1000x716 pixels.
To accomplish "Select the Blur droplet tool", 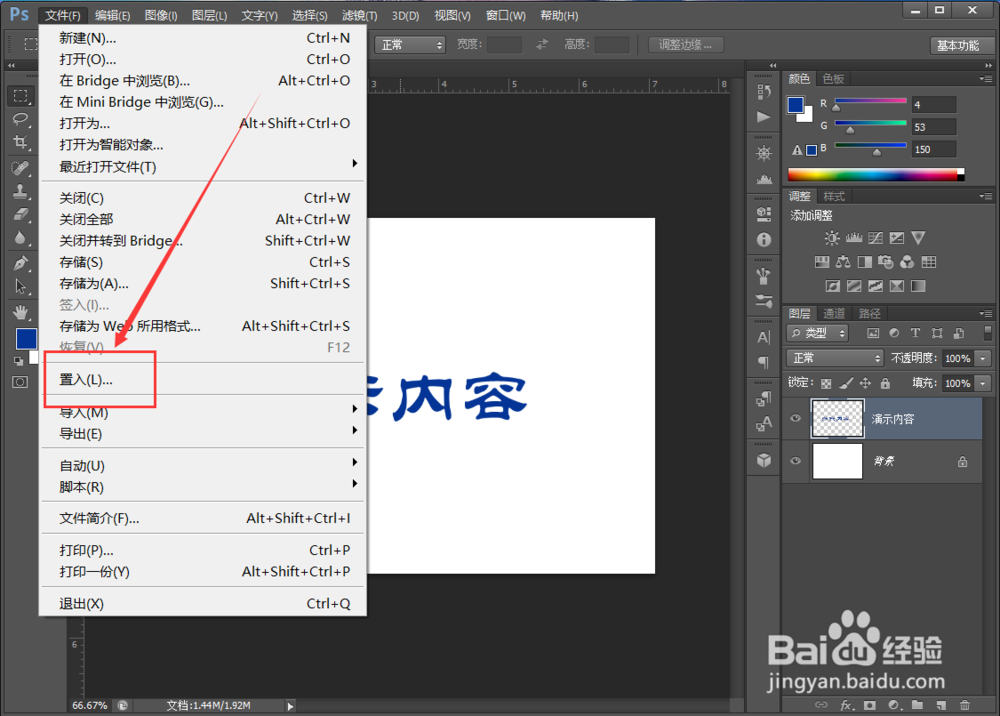I will pyautogui.click(x=20, y=238).
